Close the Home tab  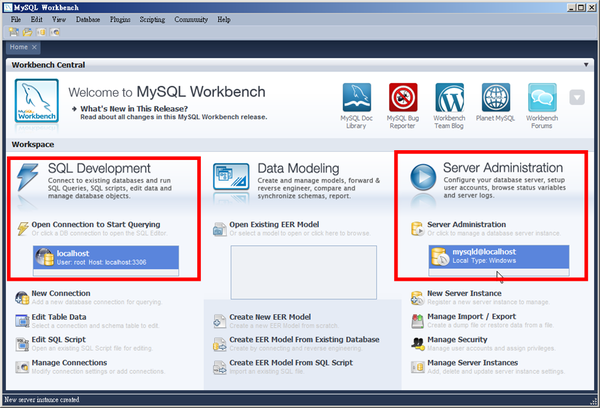click(x=34, y=47)
